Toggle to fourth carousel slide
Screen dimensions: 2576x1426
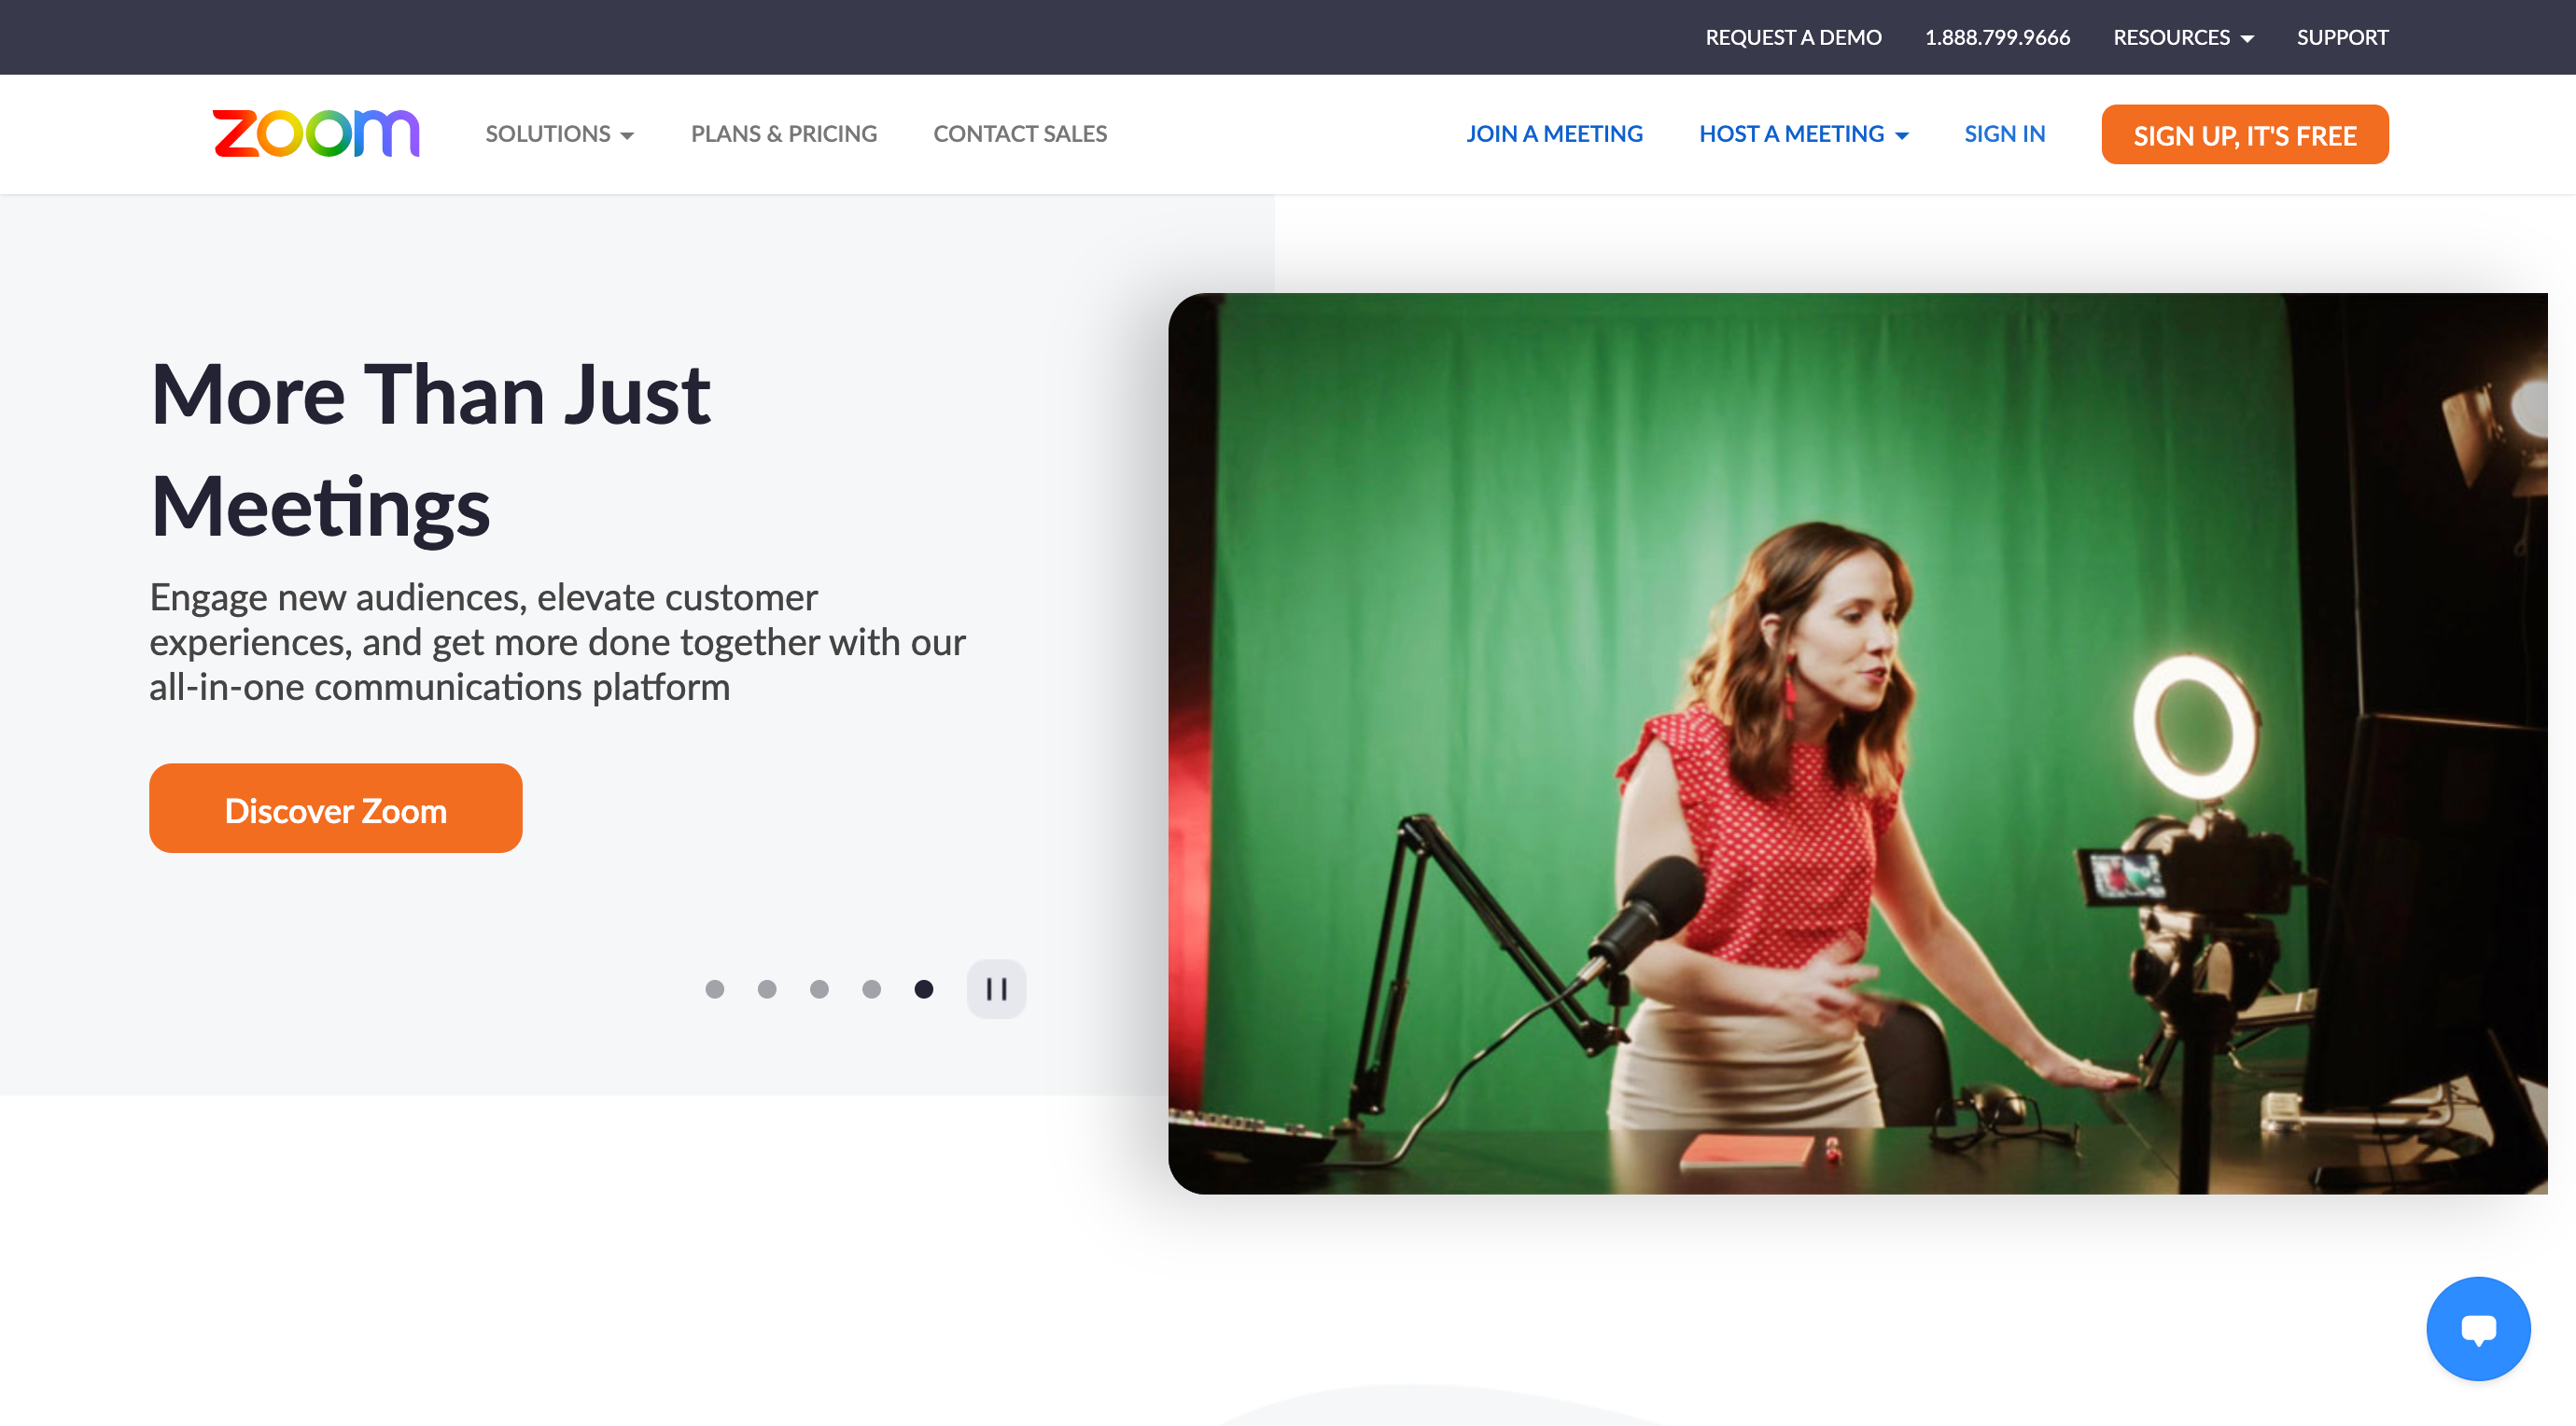(x=873, y=988)
